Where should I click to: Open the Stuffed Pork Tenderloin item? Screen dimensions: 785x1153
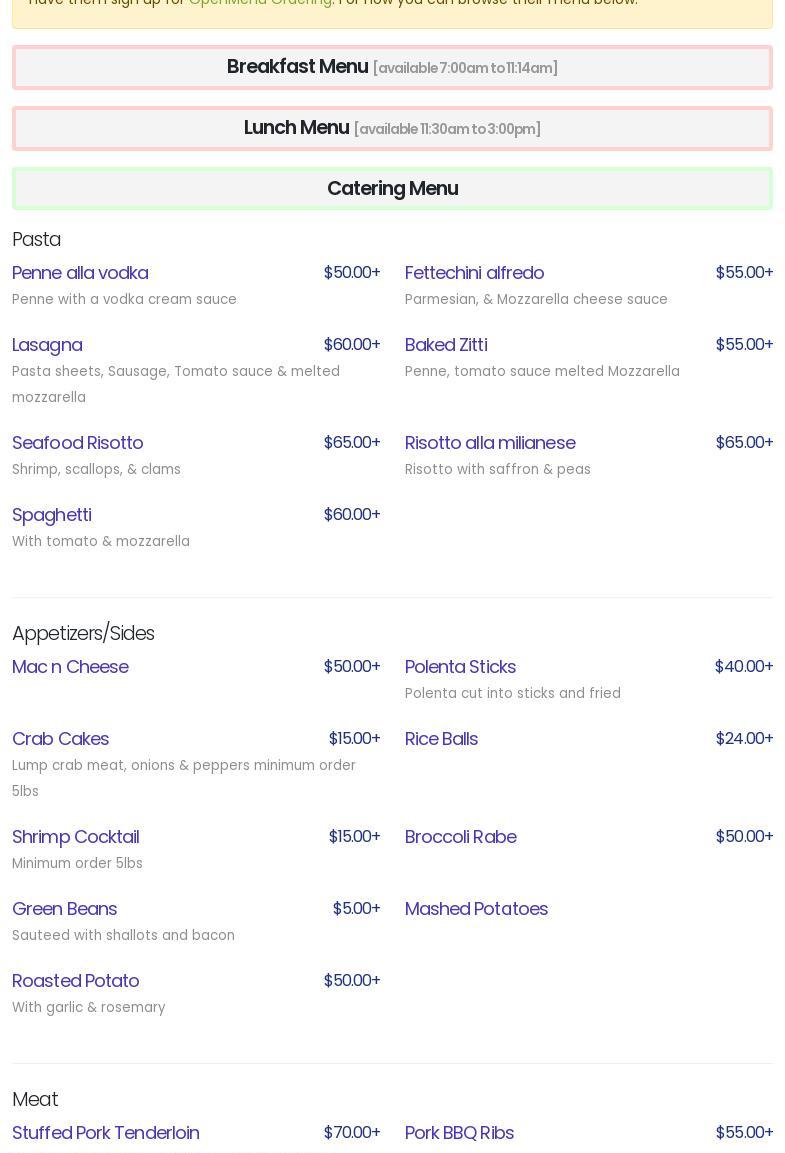click(105, 1133)
